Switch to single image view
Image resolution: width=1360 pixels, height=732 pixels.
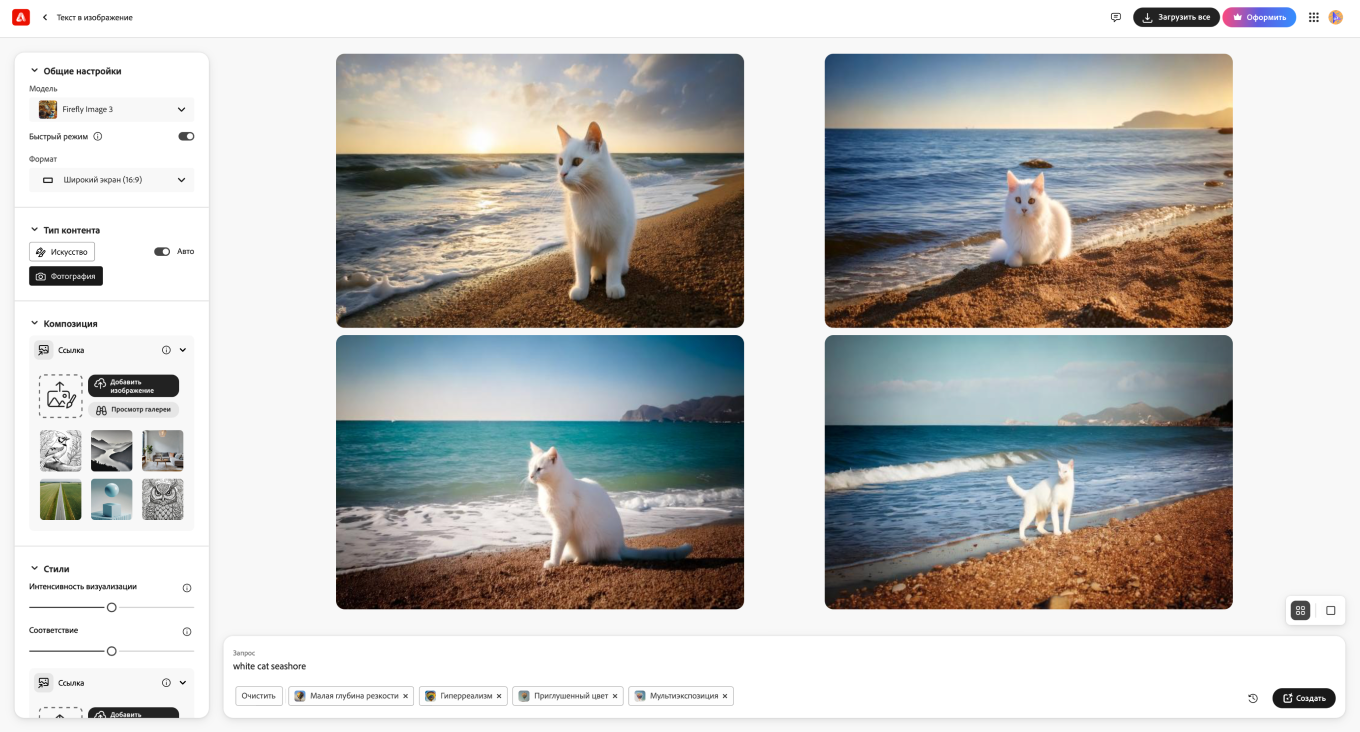coord(1331,610)
